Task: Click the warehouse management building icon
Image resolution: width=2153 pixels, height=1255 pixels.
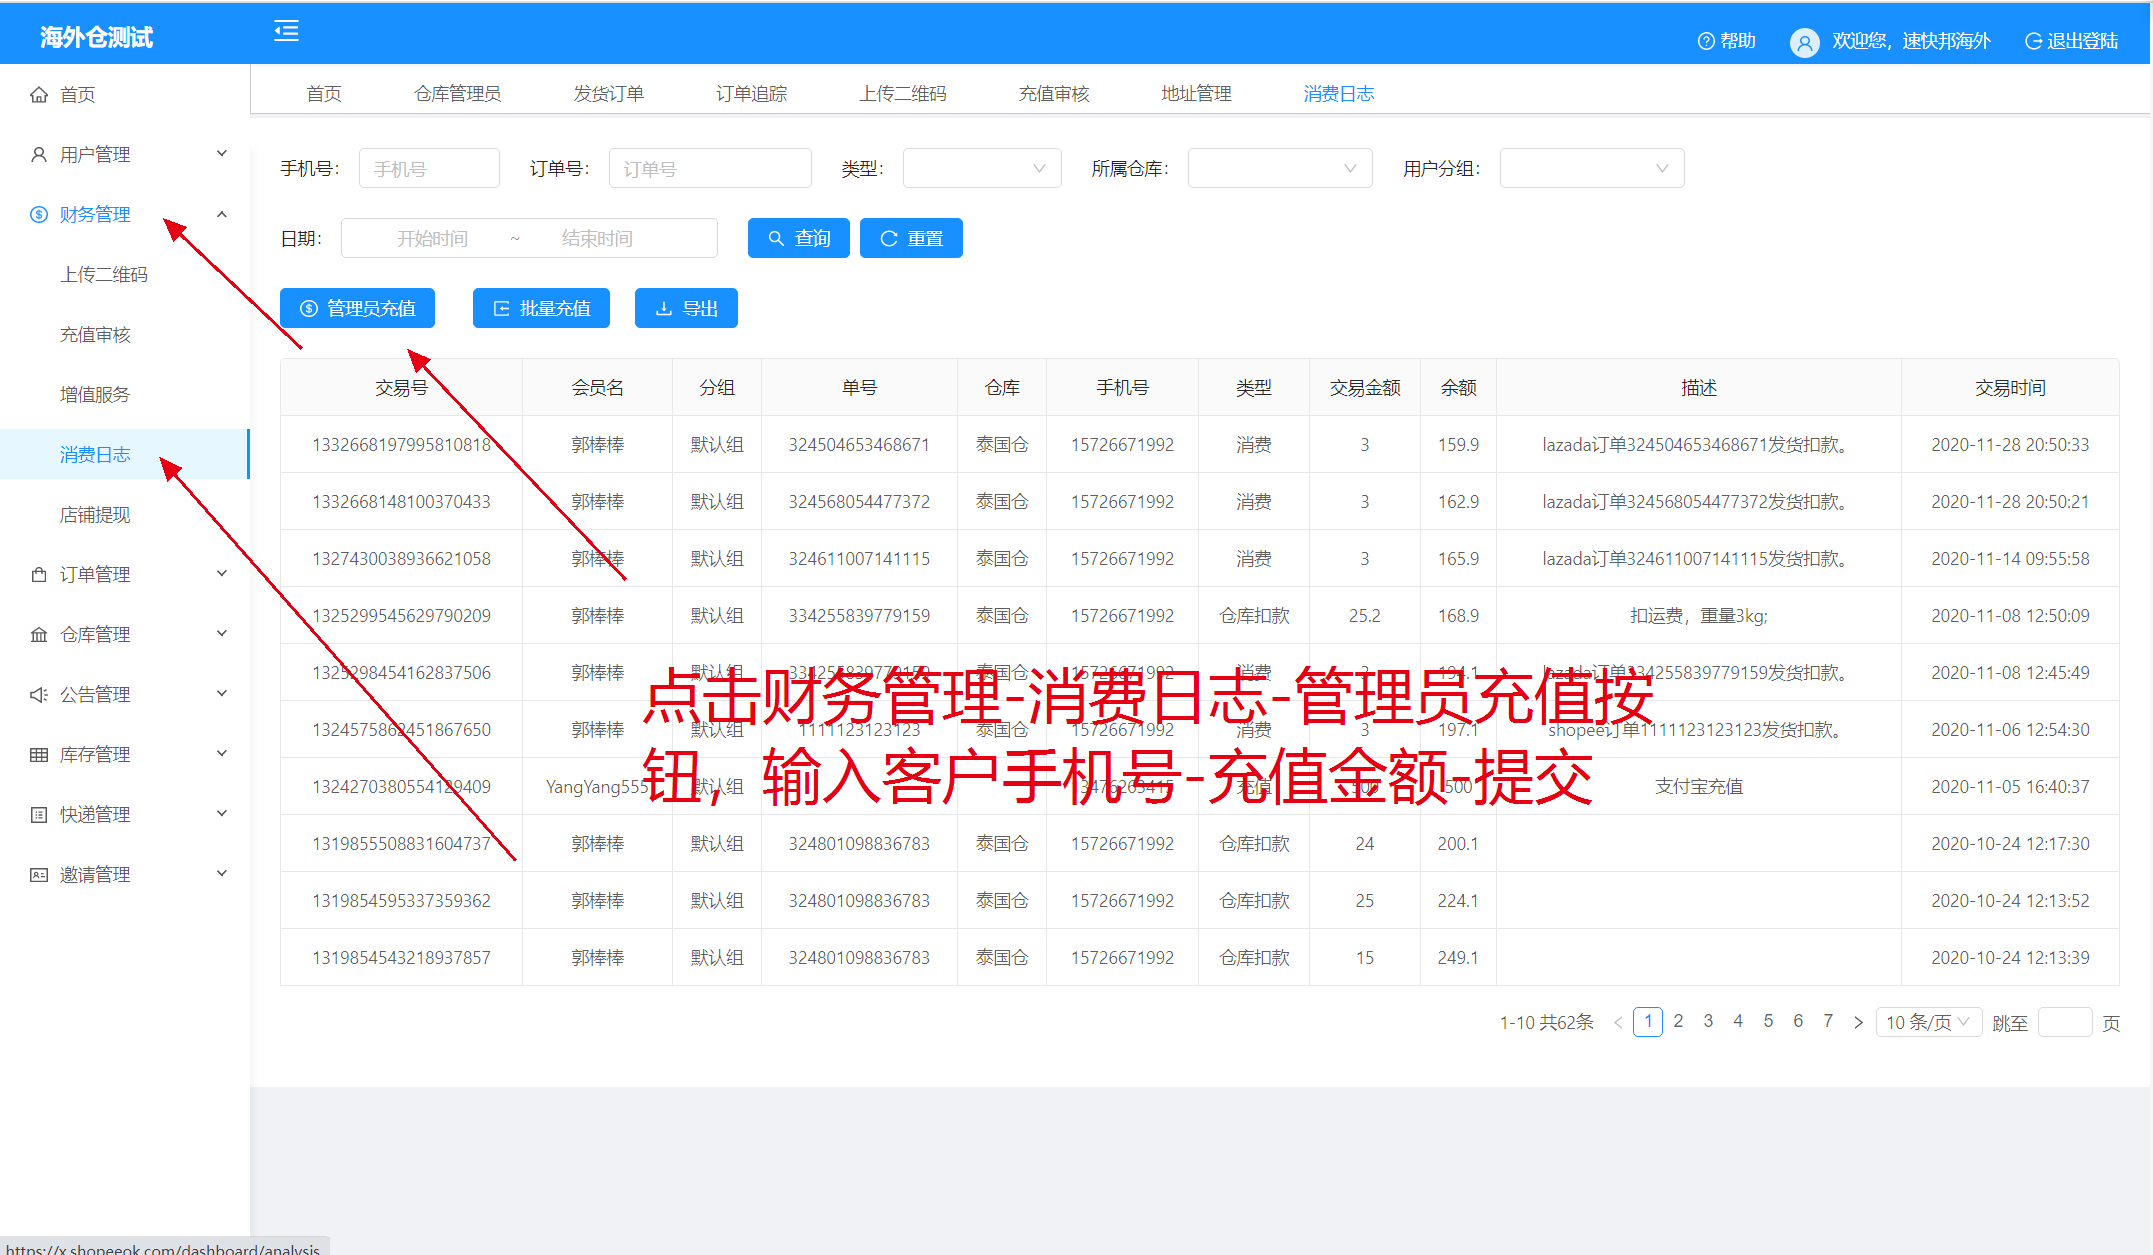Action: [39, 634]
